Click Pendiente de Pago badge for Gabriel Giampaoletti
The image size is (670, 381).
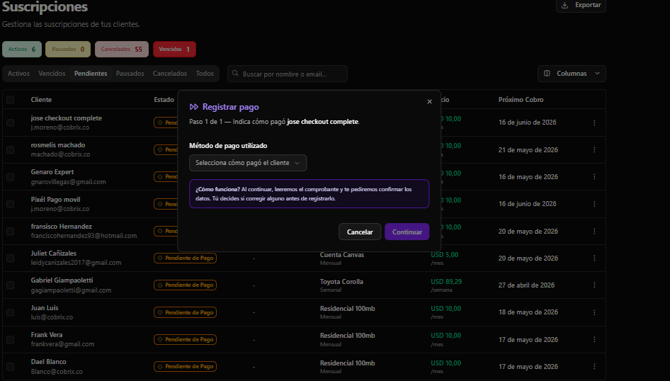click(x=185, y=285)
